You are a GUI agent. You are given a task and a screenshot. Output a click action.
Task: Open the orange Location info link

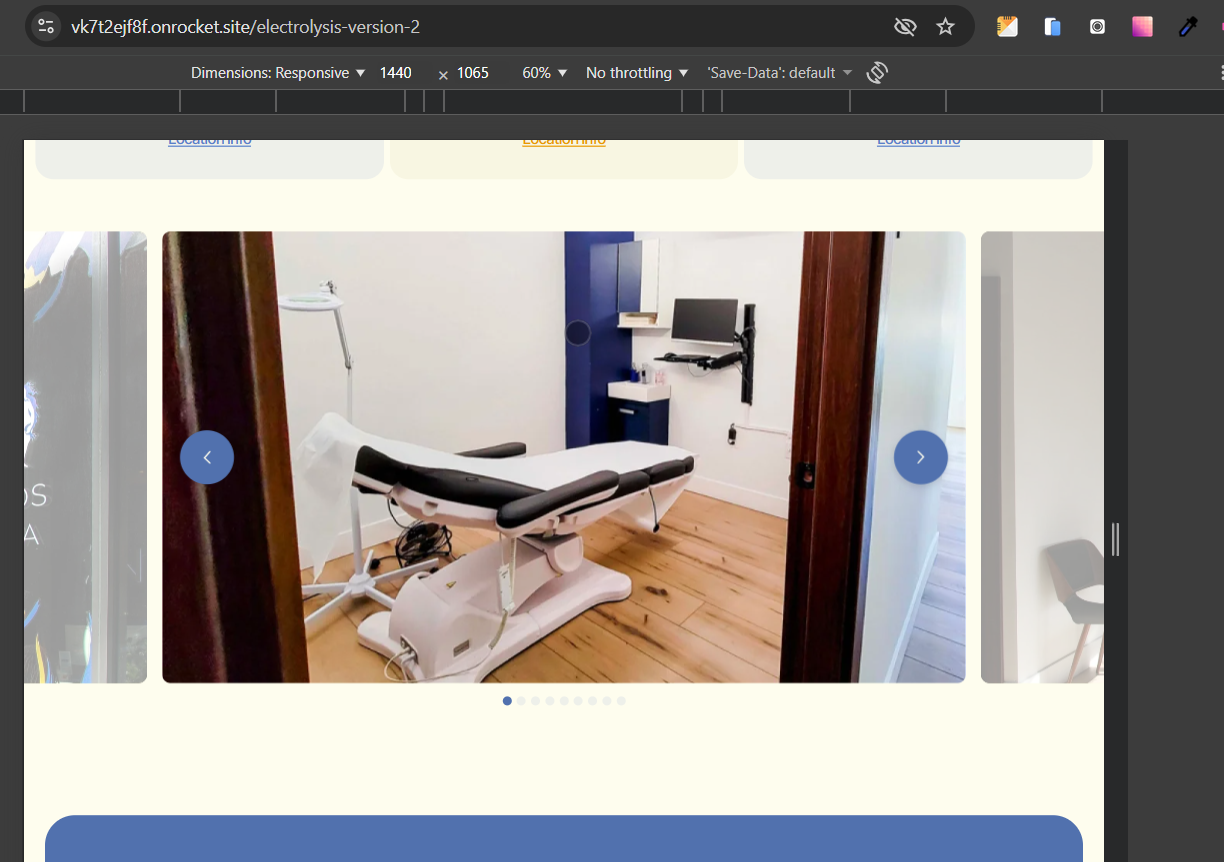(x=564, y=141)
